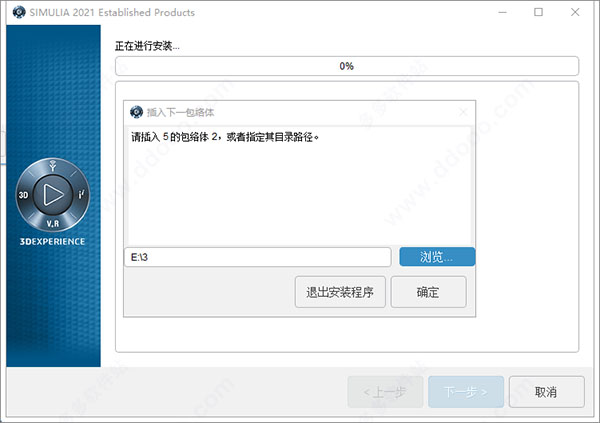Viewport: 600px width, 423px height.
Task: Click the exit installer (退出安装程序) button
Action: pyautogui.click(x=340, y=292)
